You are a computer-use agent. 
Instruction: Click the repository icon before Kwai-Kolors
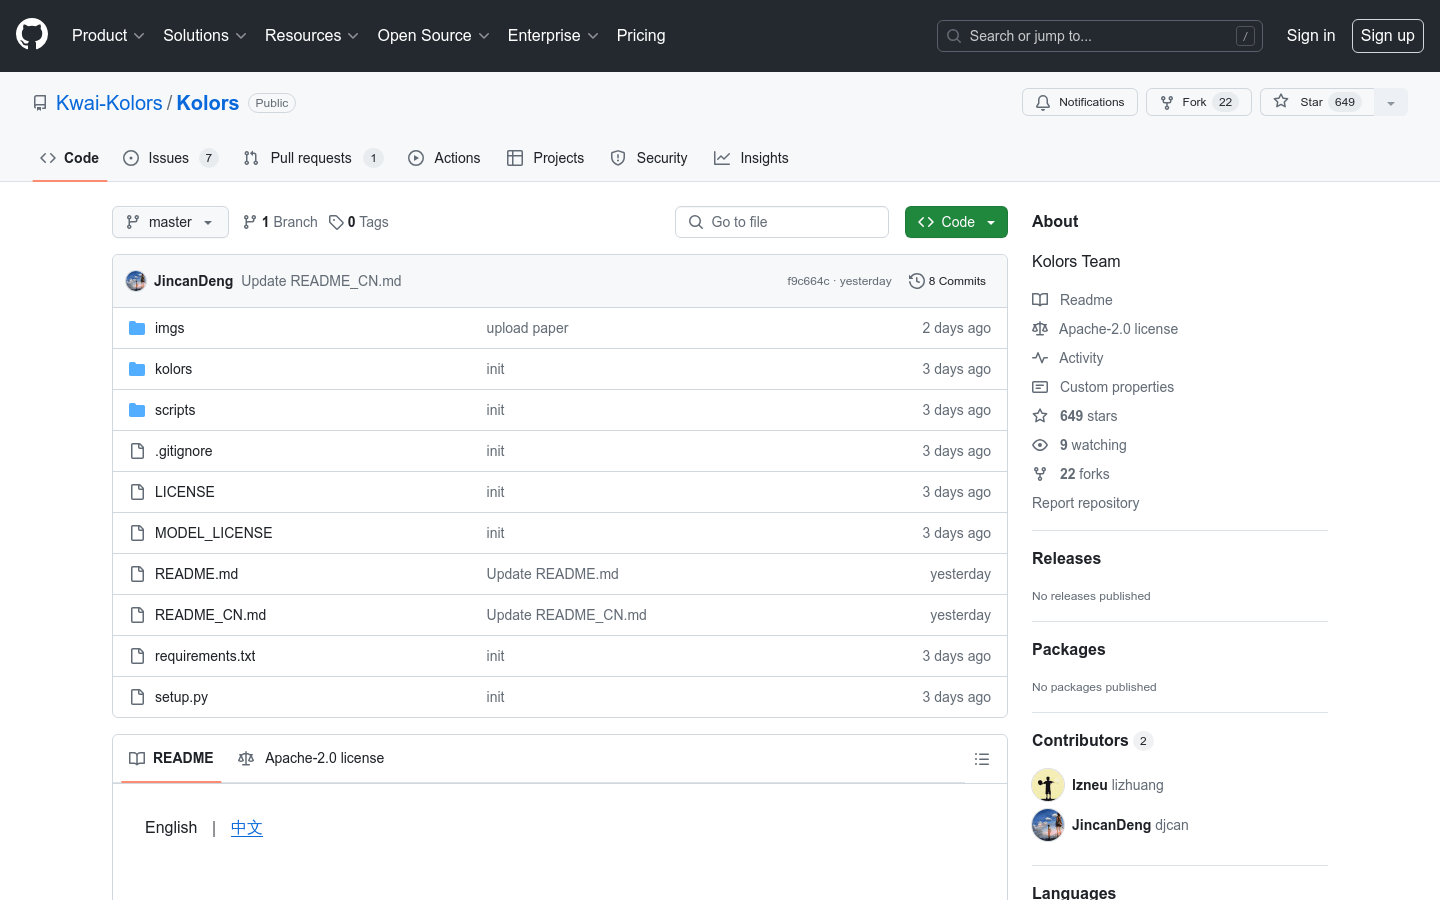point(40,103)
